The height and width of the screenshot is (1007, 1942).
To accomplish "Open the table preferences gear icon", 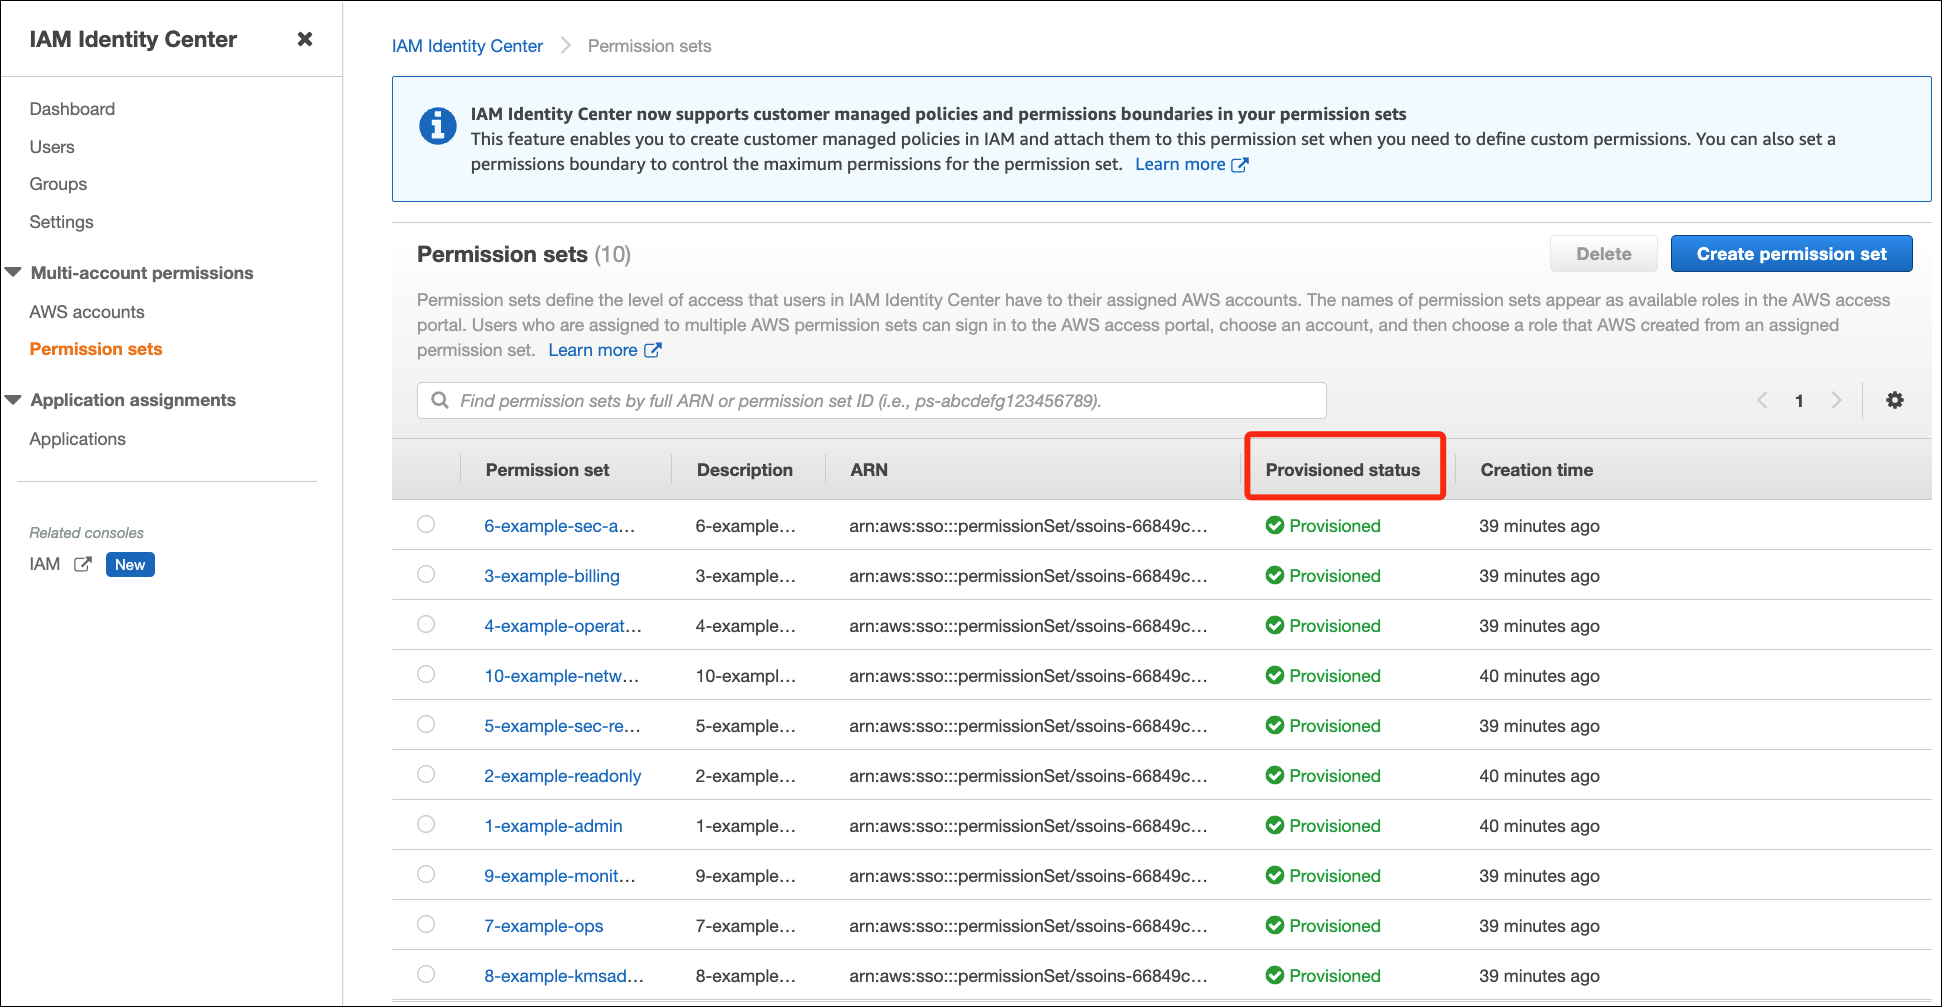I will click(1894, 400).
